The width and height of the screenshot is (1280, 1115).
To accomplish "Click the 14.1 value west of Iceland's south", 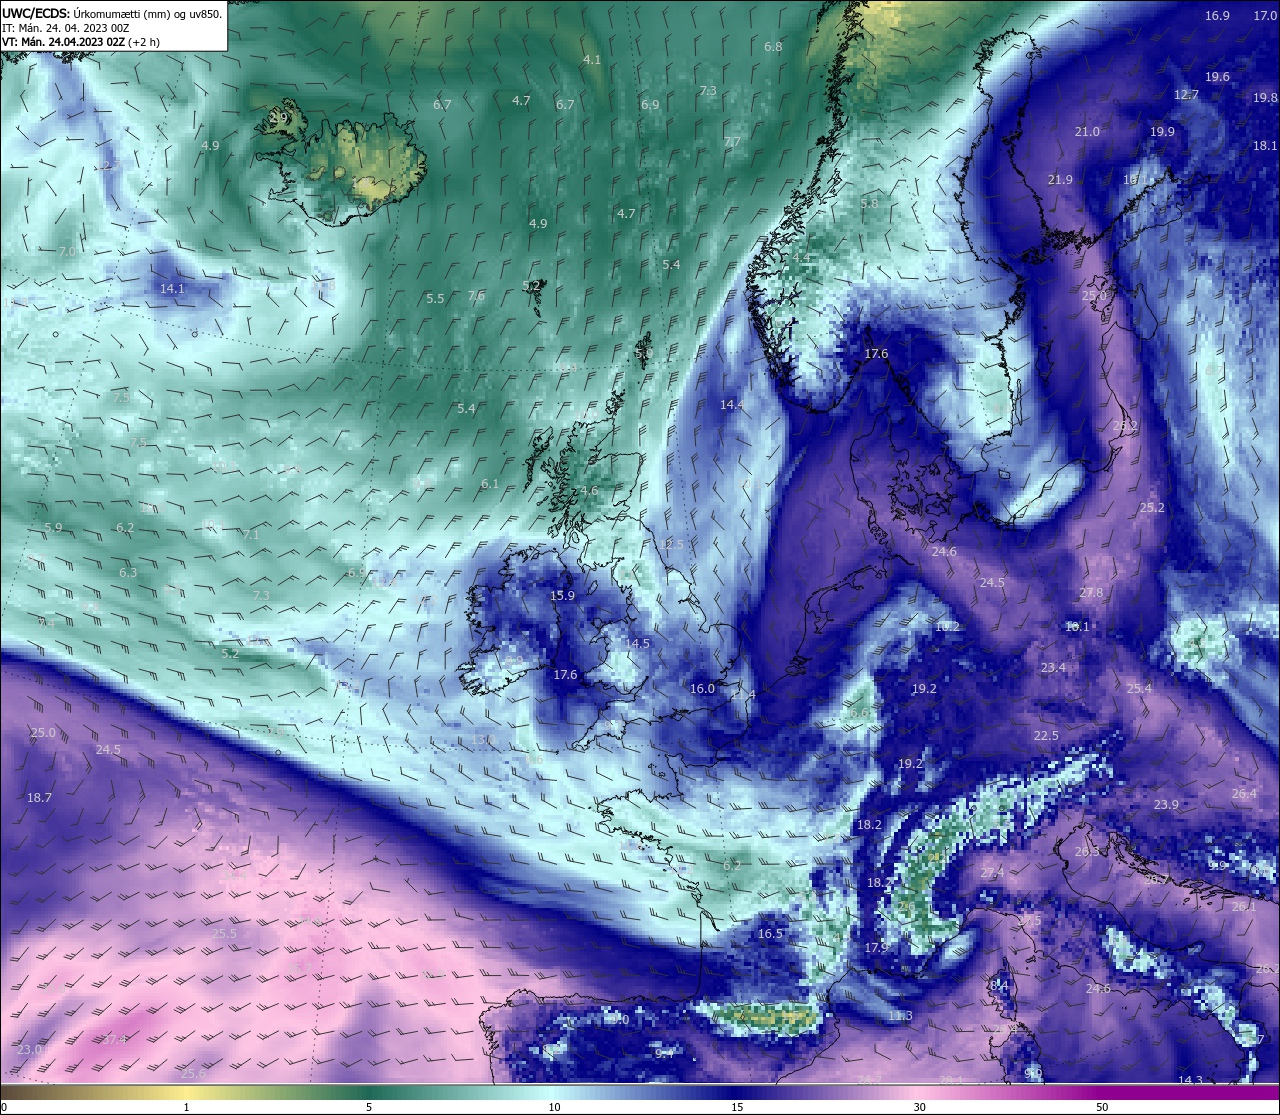I will click(x=172, y=288).
